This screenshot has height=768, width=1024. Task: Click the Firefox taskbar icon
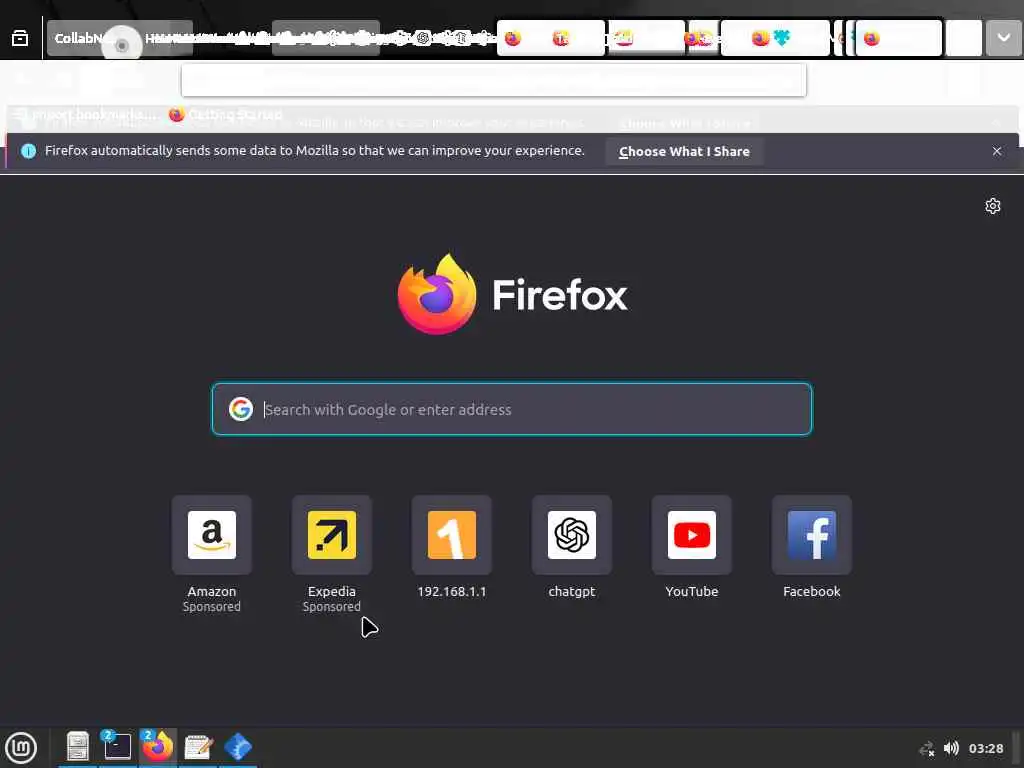point(157,746)
